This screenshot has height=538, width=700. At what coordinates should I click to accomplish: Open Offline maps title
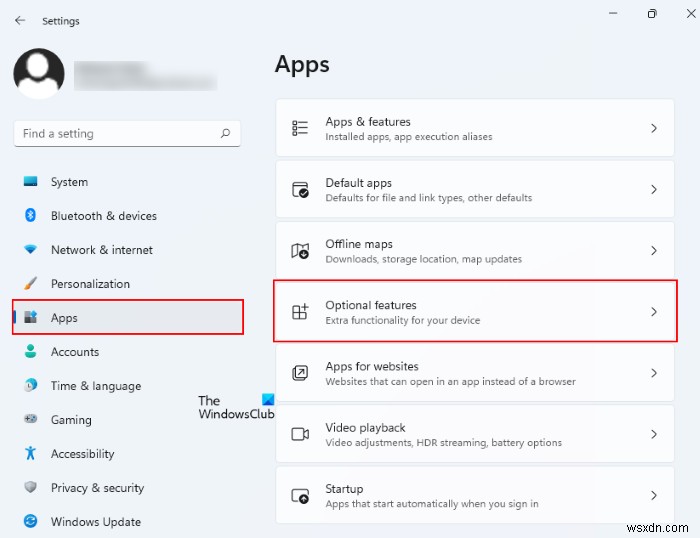tap(359, 244)
